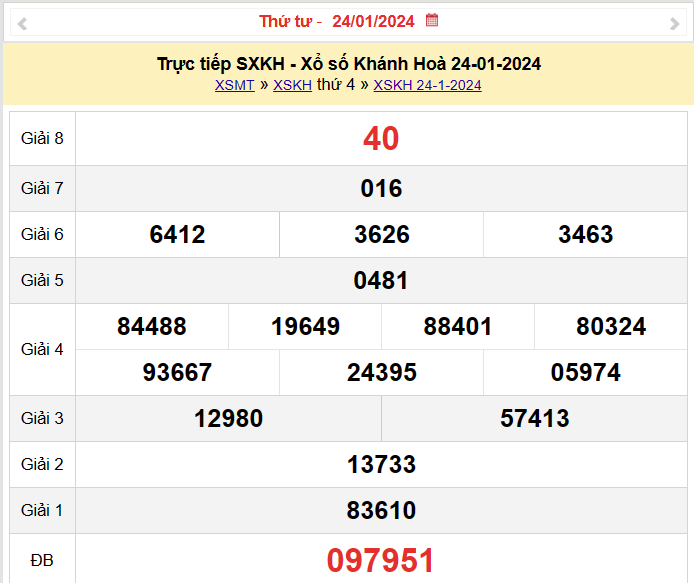
Task: Select Giải 4 number 24395
Action: [x=382, y=372]
